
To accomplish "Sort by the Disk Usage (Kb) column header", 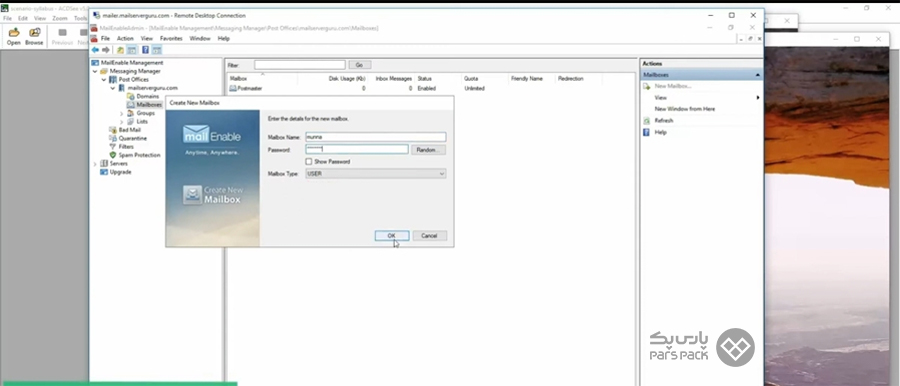I will pos(347,79).
